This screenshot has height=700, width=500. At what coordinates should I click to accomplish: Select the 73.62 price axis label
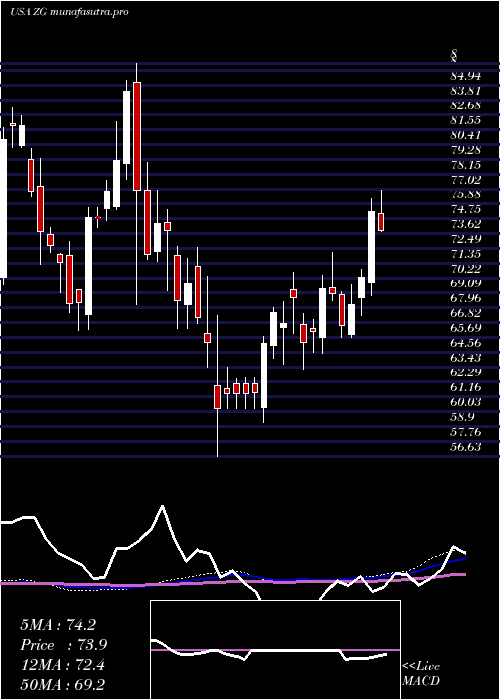click(466, 224)
